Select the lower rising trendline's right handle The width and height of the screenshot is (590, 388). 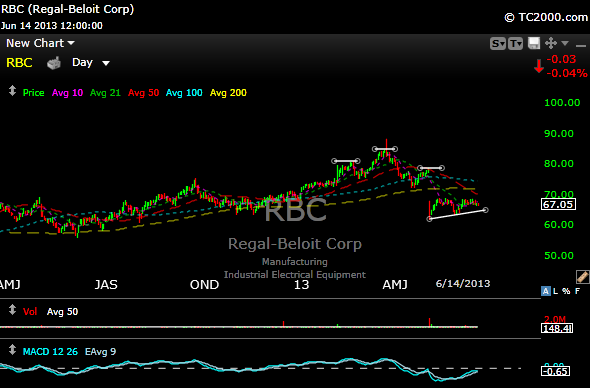click(485, 210)
